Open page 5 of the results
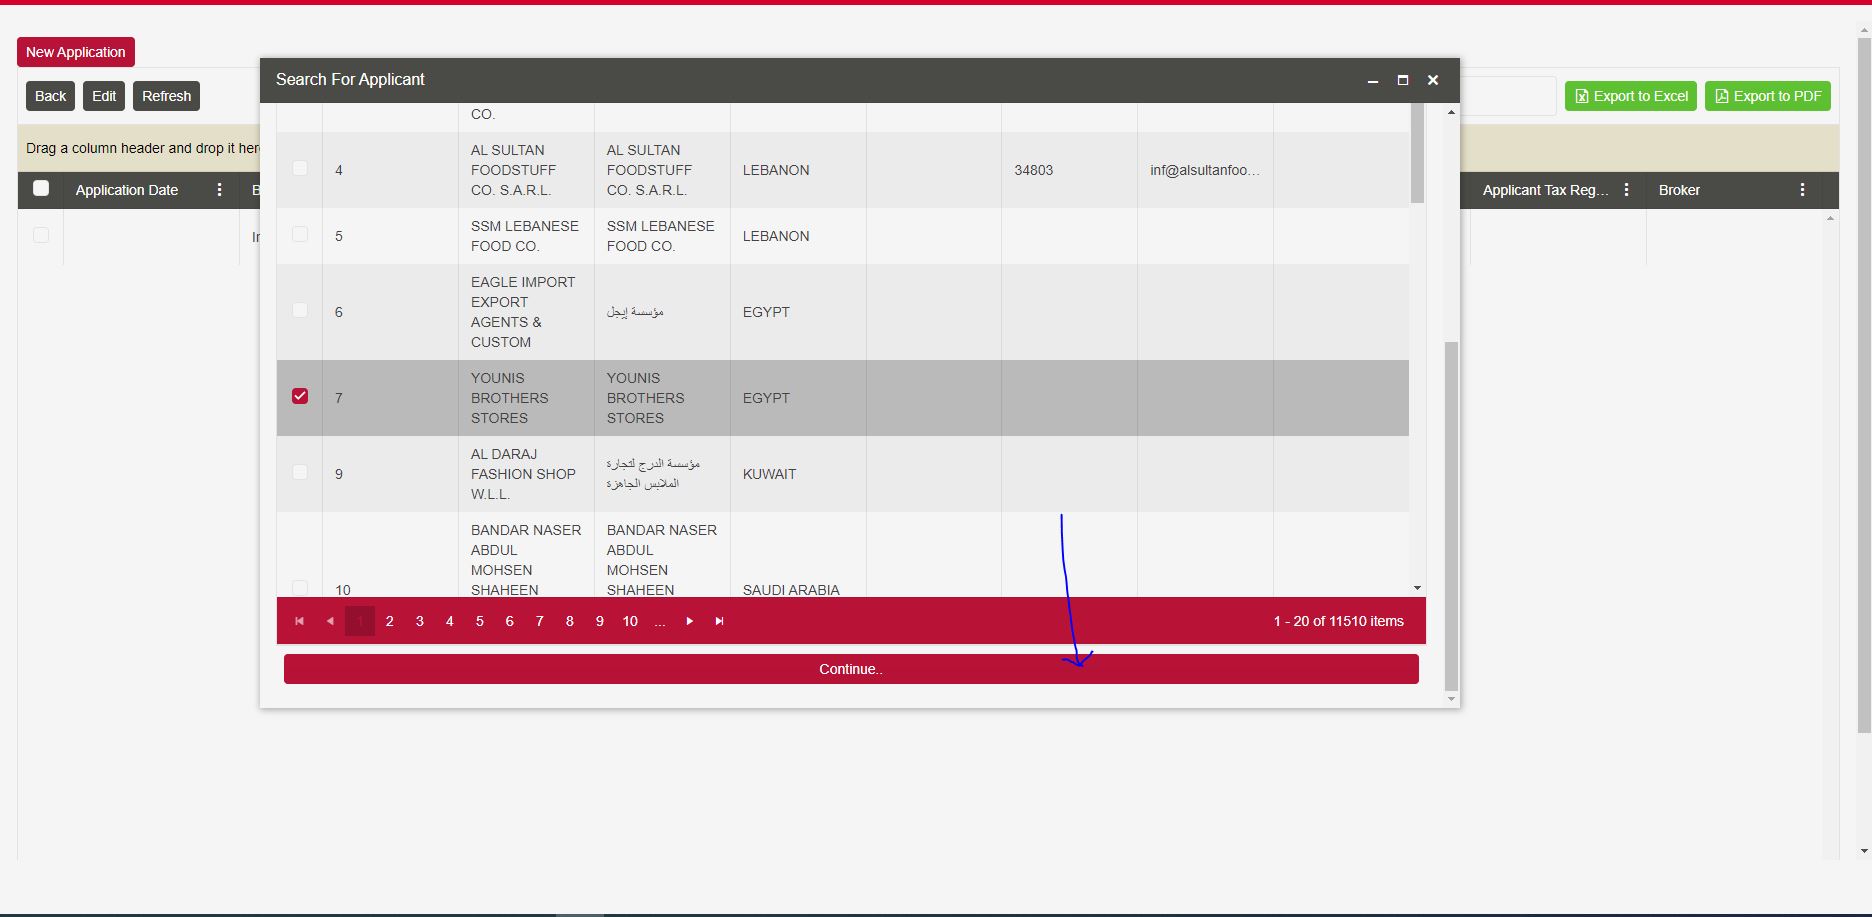Screen dimensions: 1872x917 (x=480, y=621)
